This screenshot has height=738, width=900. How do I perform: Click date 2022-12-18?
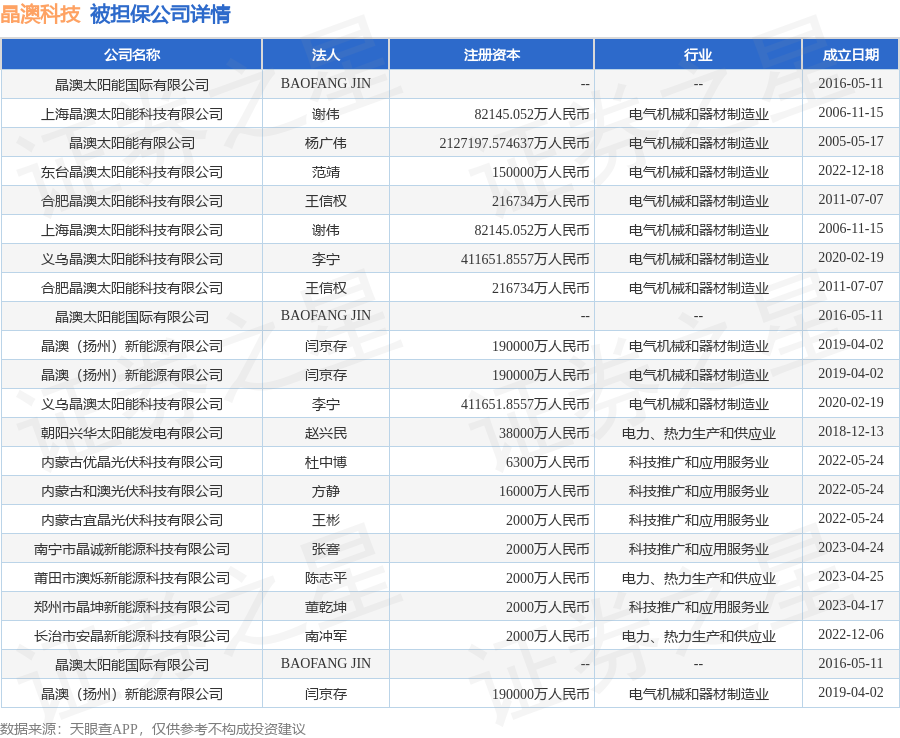(851, 170)
